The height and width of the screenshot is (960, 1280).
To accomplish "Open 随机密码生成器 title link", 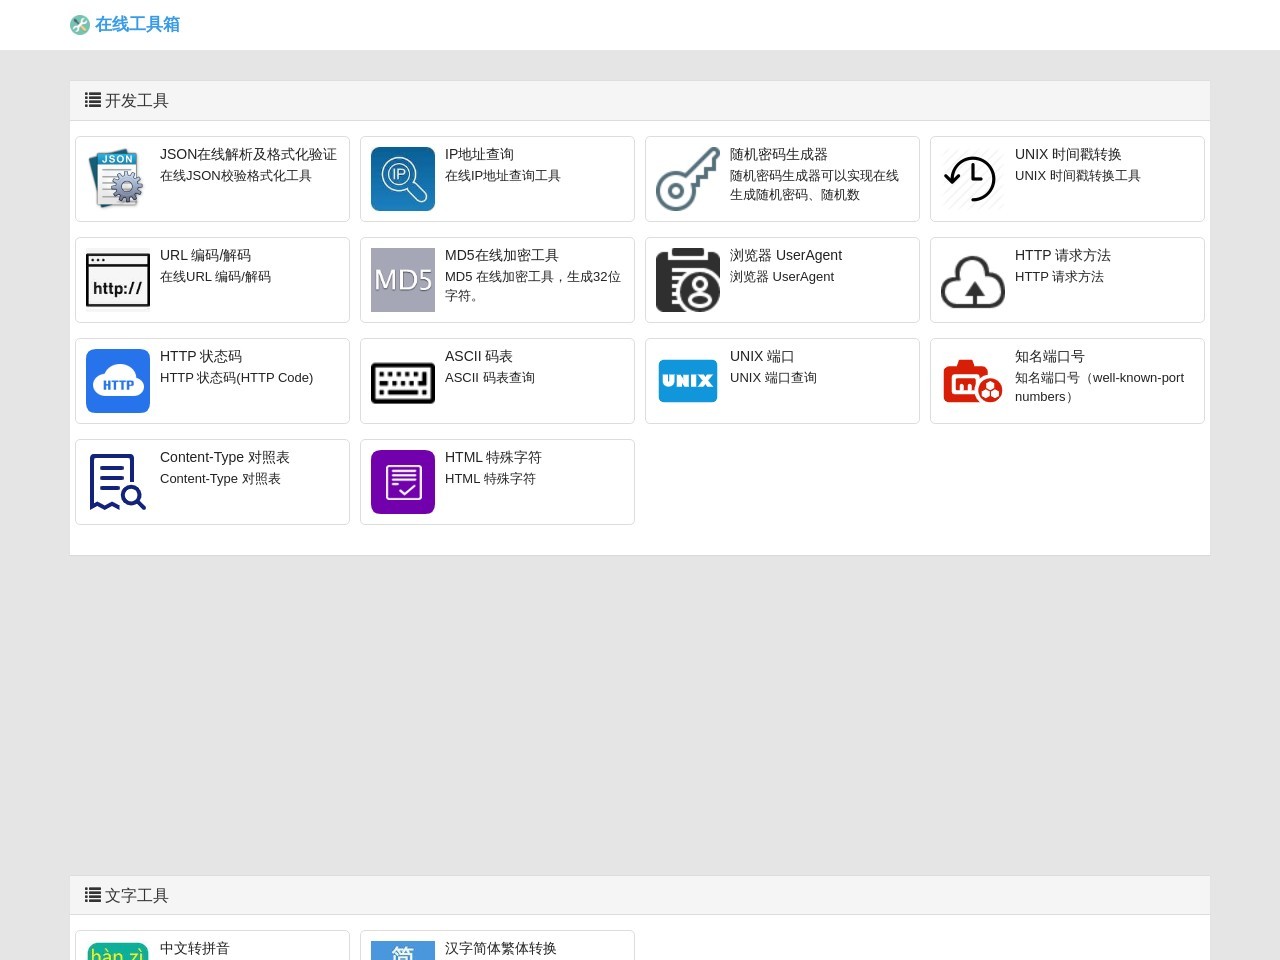I will tap(779, 154).
